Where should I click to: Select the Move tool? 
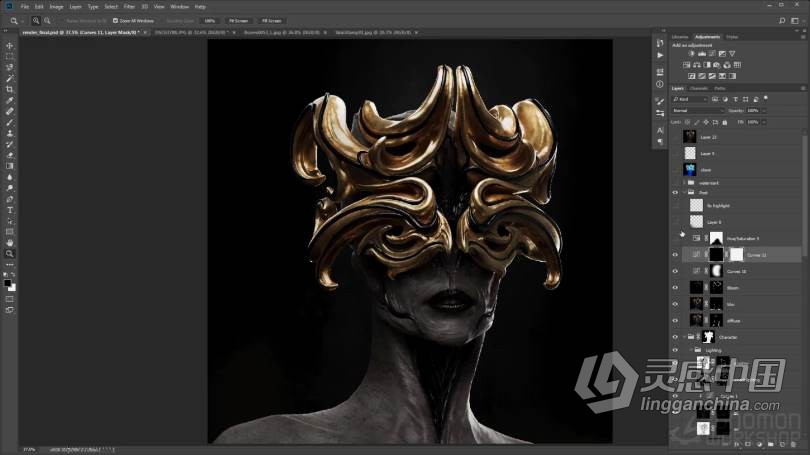click(x=9, y=45)
